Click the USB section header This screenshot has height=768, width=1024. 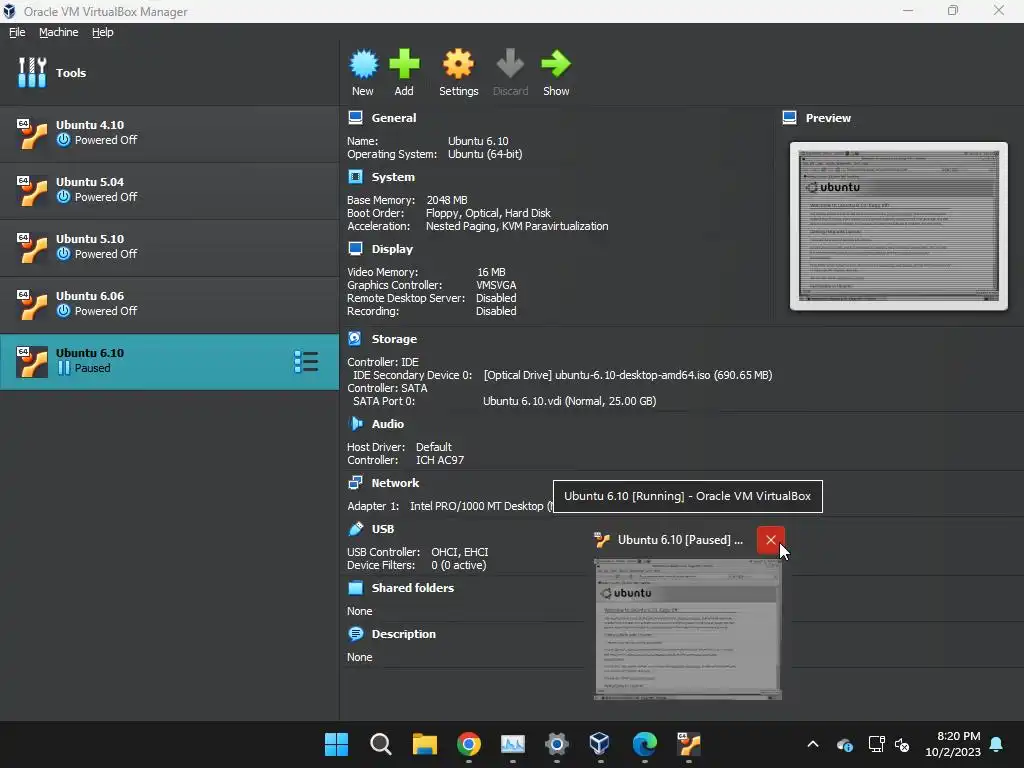coord(383,529)
